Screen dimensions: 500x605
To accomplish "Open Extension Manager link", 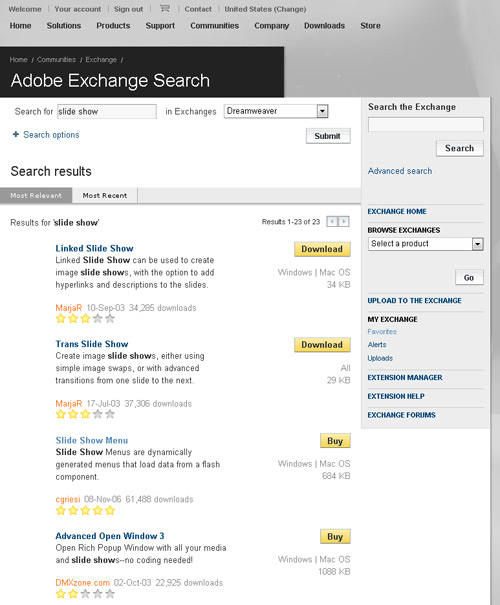I will tap(405, 377).
